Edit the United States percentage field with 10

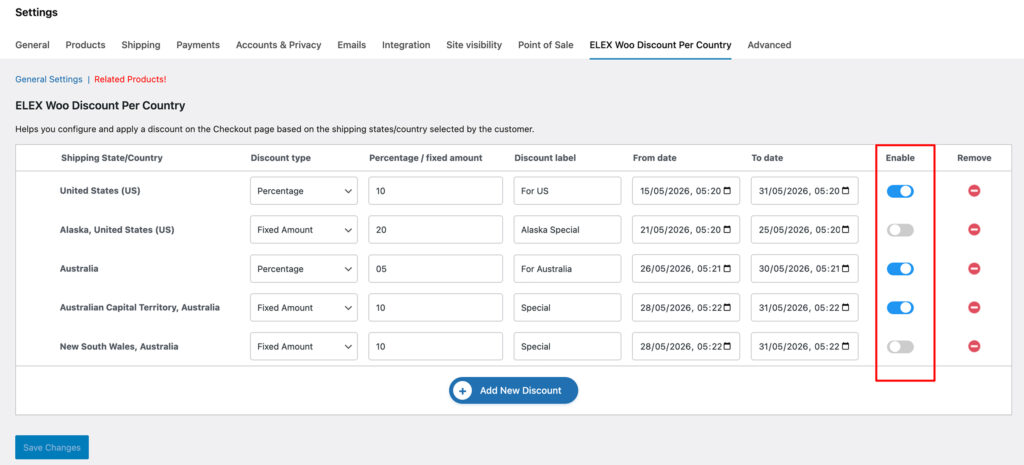(x=436, y=191)
